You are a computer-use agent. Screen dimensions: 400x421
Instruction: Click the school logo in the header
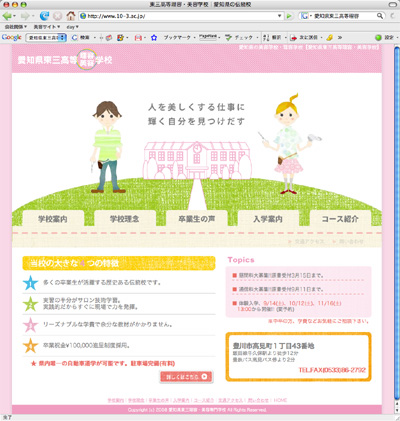tap(65, 60)
